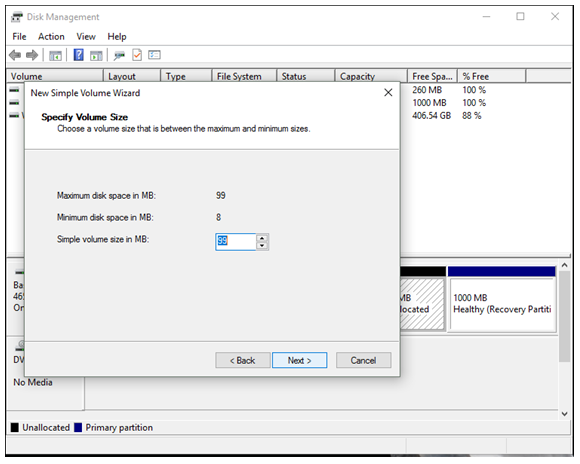The image size is (580, 464).
Task: Open the File menu
Action: tap(19, 37)
